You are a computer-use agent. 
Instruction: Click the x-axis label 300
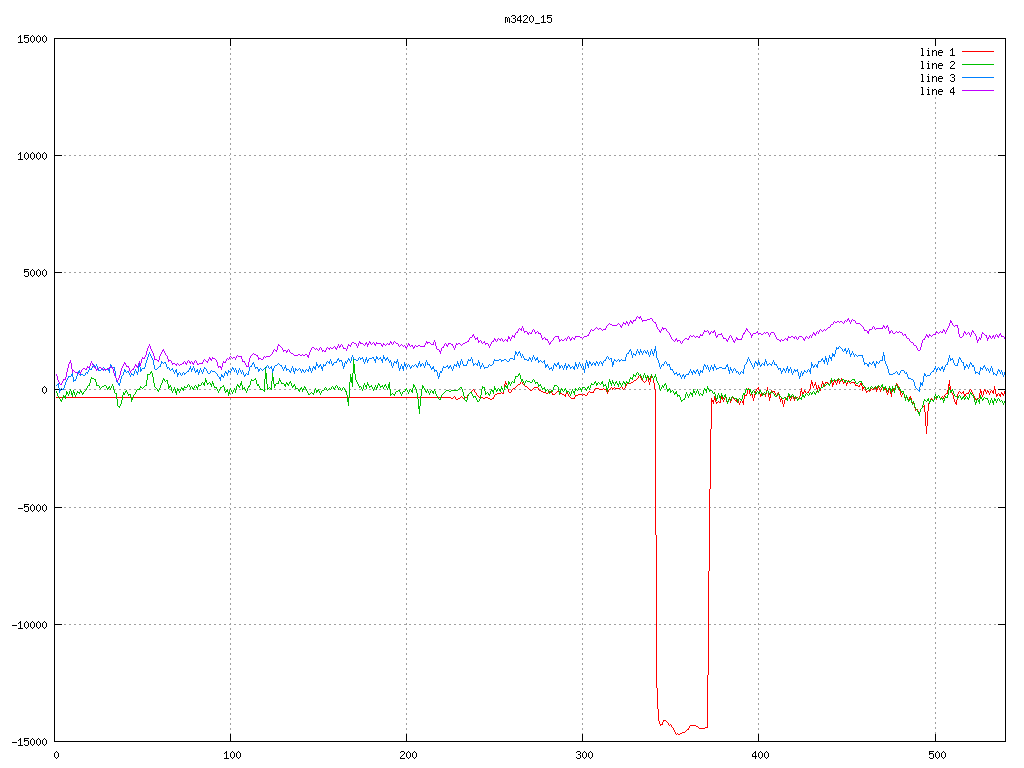point(584,756)
